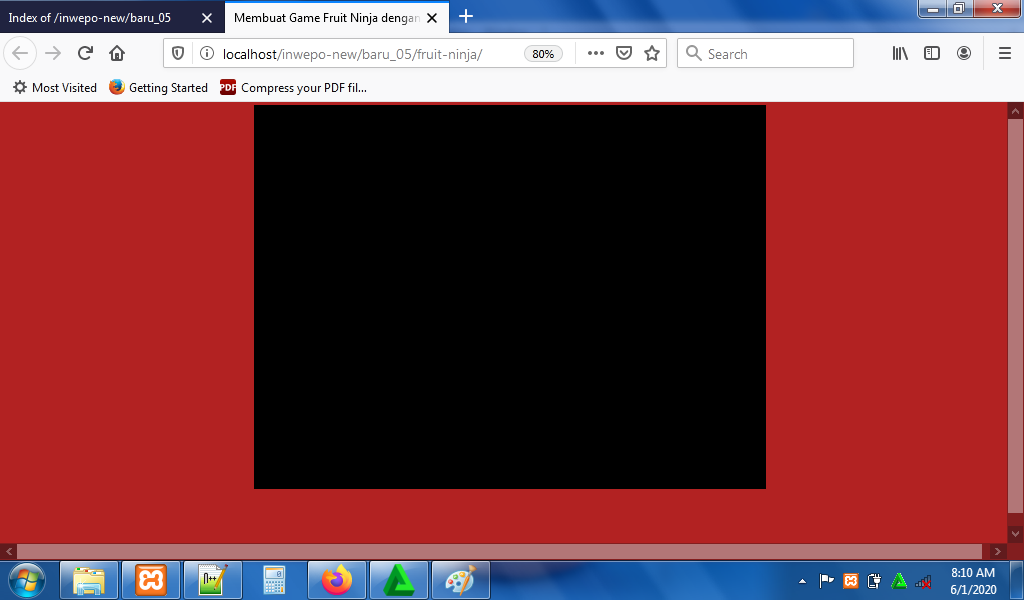The height and width of the screenshot is (600, 1024).
Task: Open Windows Explorer from taskbar
Action: (x=89, y=580)
